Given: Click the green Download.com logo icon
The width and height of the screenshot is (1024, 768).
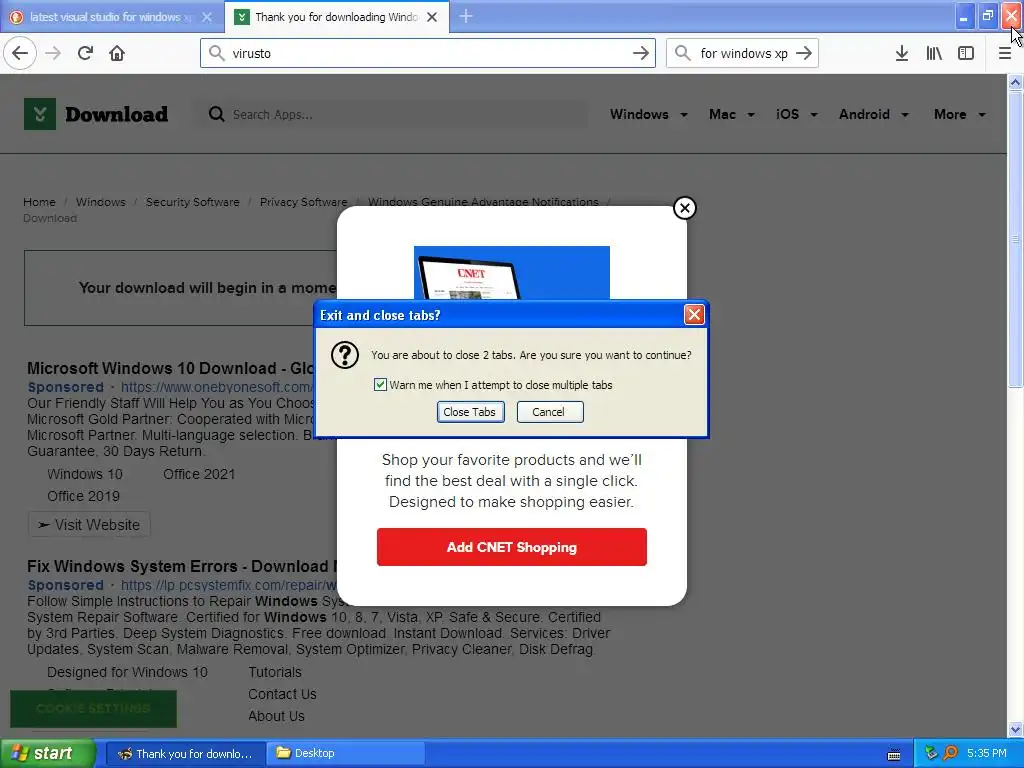Looking at the screenshot, I should 40,114.
